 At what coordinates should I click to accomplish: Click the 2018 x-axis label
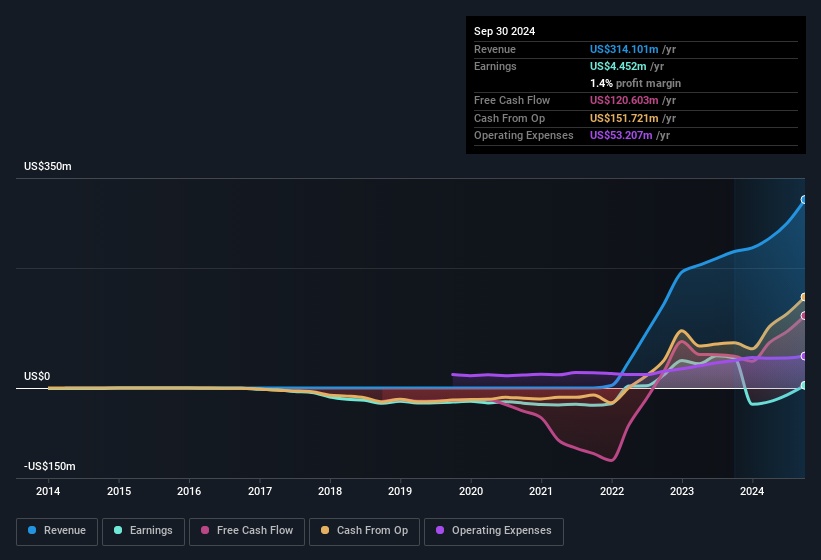(x=330, y=491)
